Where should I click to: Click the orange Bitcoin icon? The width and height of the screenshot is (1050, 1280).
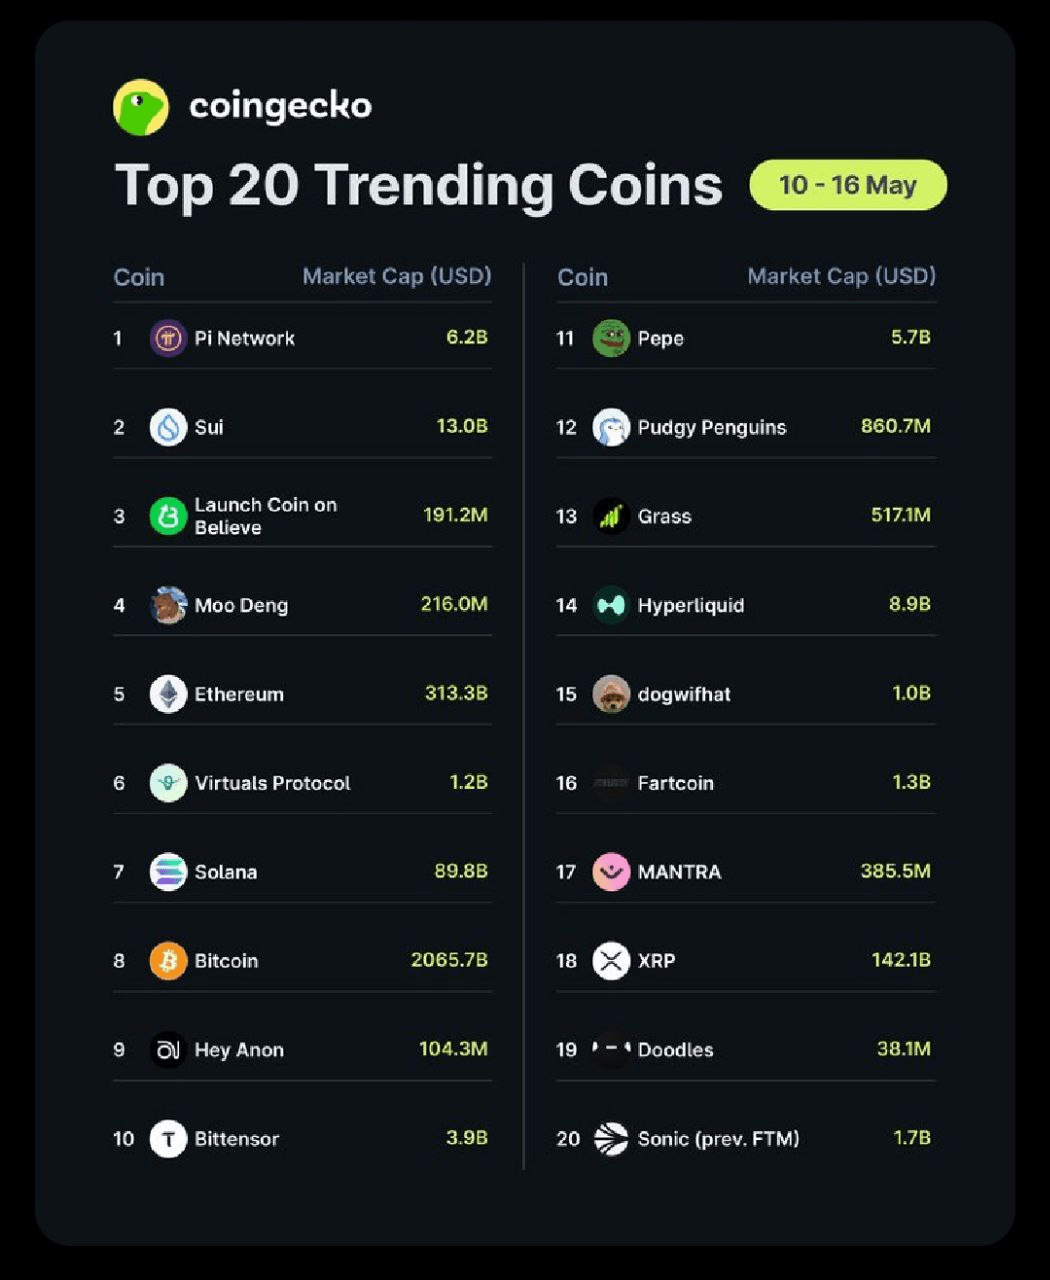[168, 961]
